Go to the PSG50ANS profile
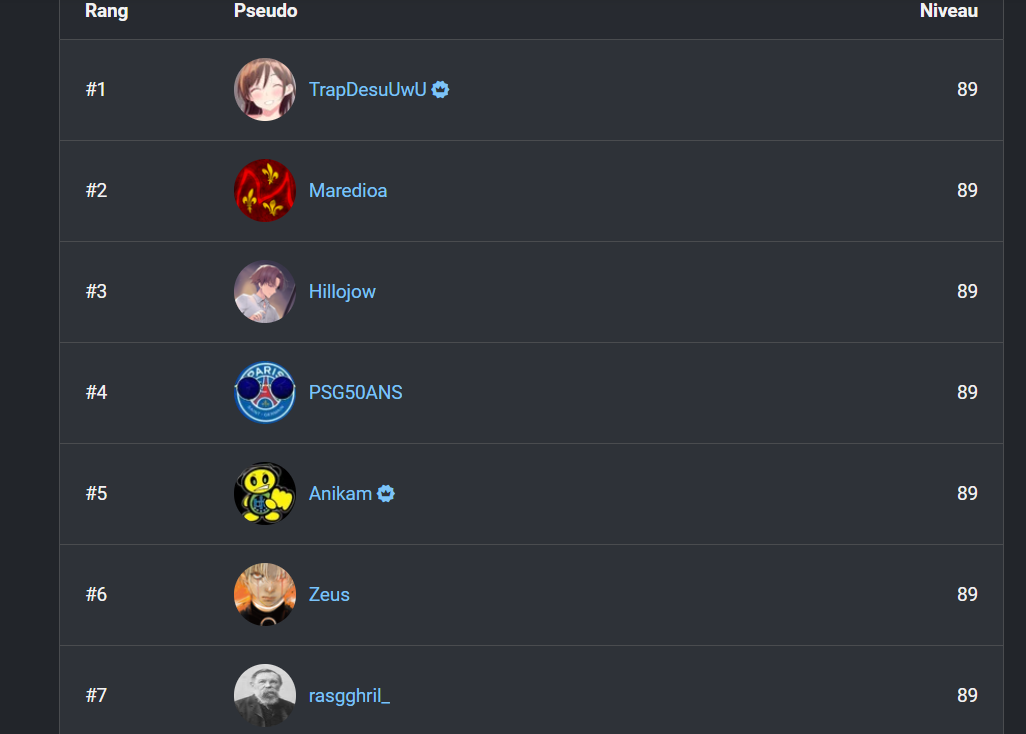 355,393
